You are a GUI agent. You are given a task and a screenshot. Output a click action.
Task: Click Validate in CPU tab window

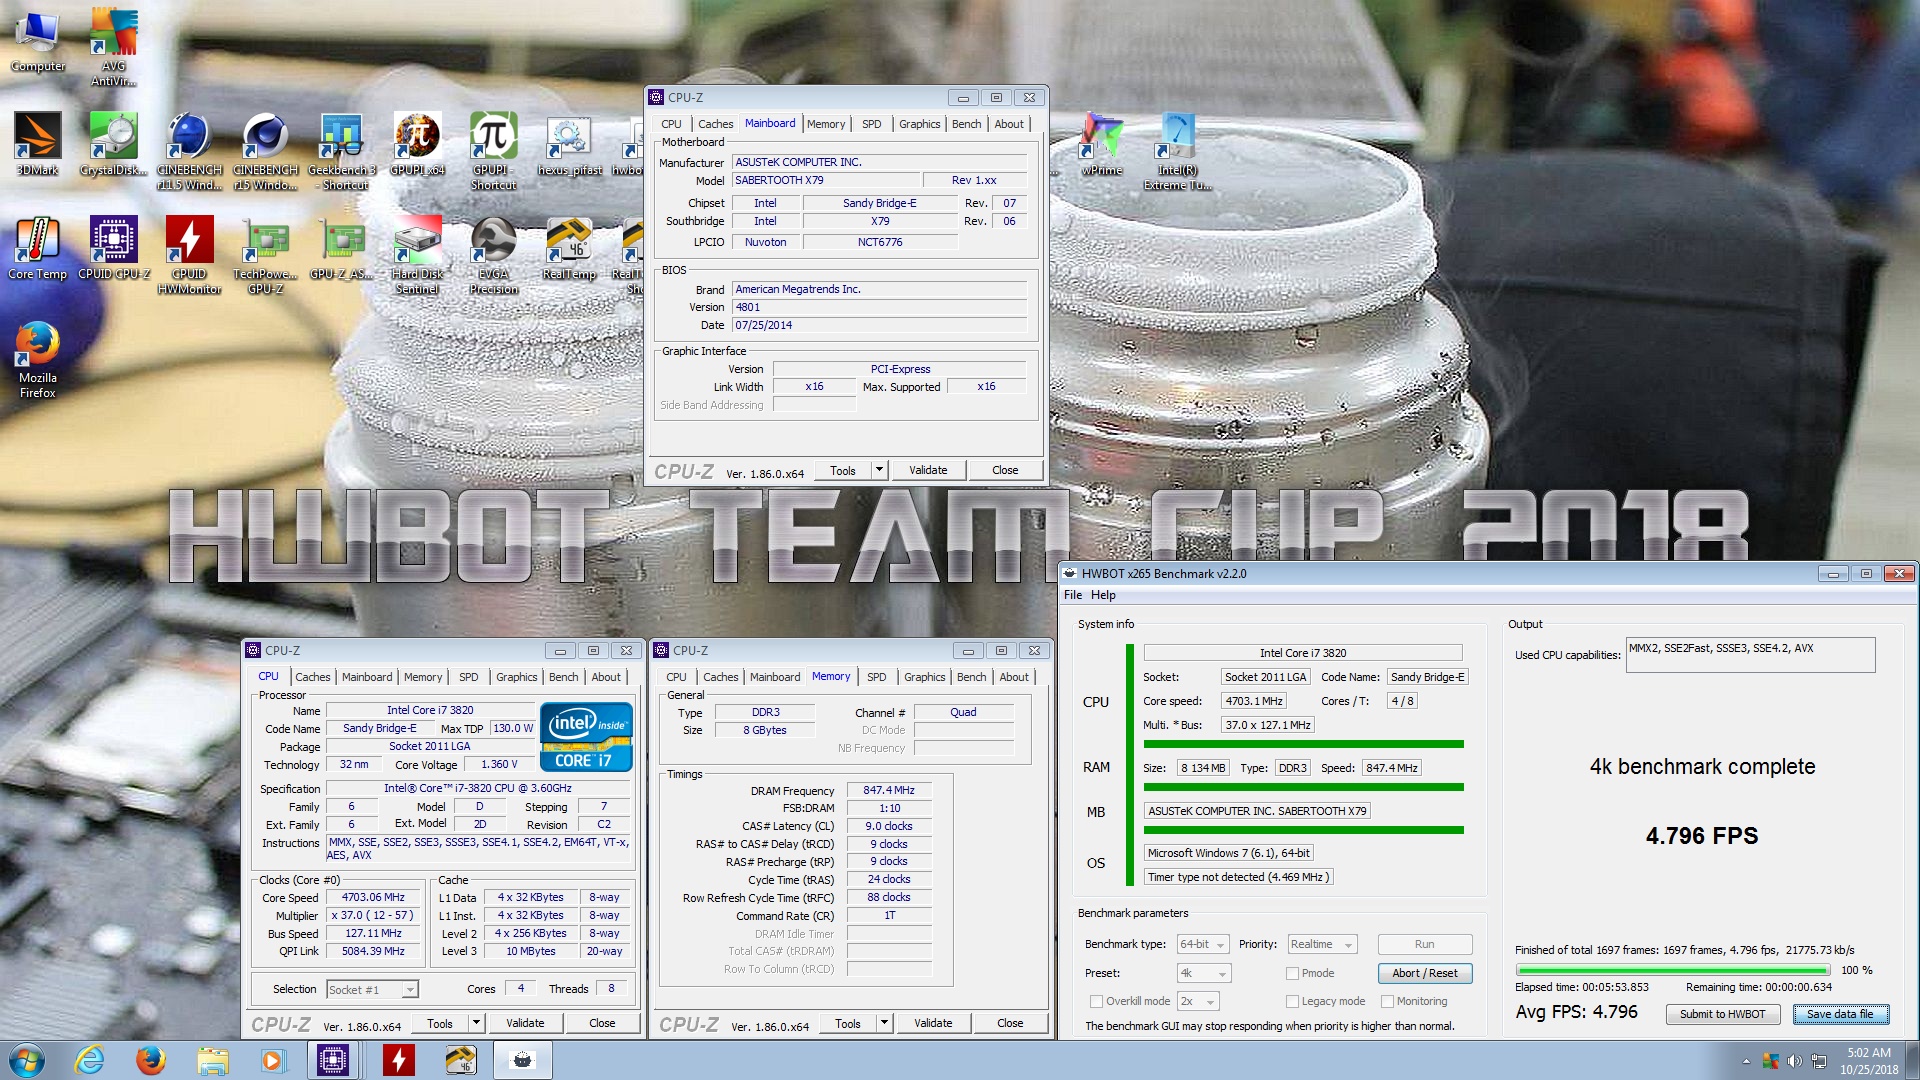[x=525, y=1023]
